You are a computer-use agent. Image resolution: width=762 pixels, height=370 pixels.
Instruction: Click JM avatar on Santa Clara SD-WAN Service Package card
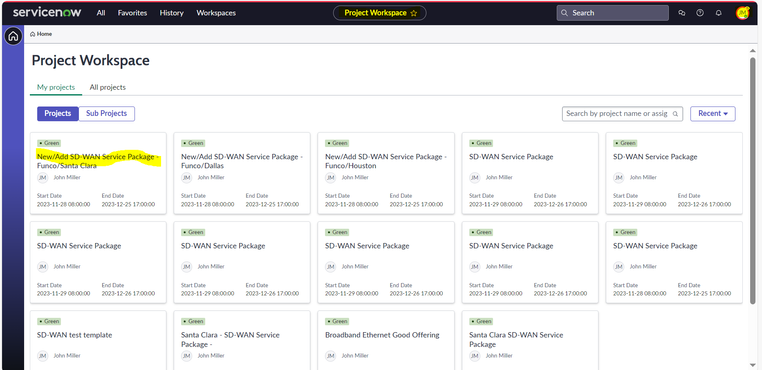pos(475,356)
